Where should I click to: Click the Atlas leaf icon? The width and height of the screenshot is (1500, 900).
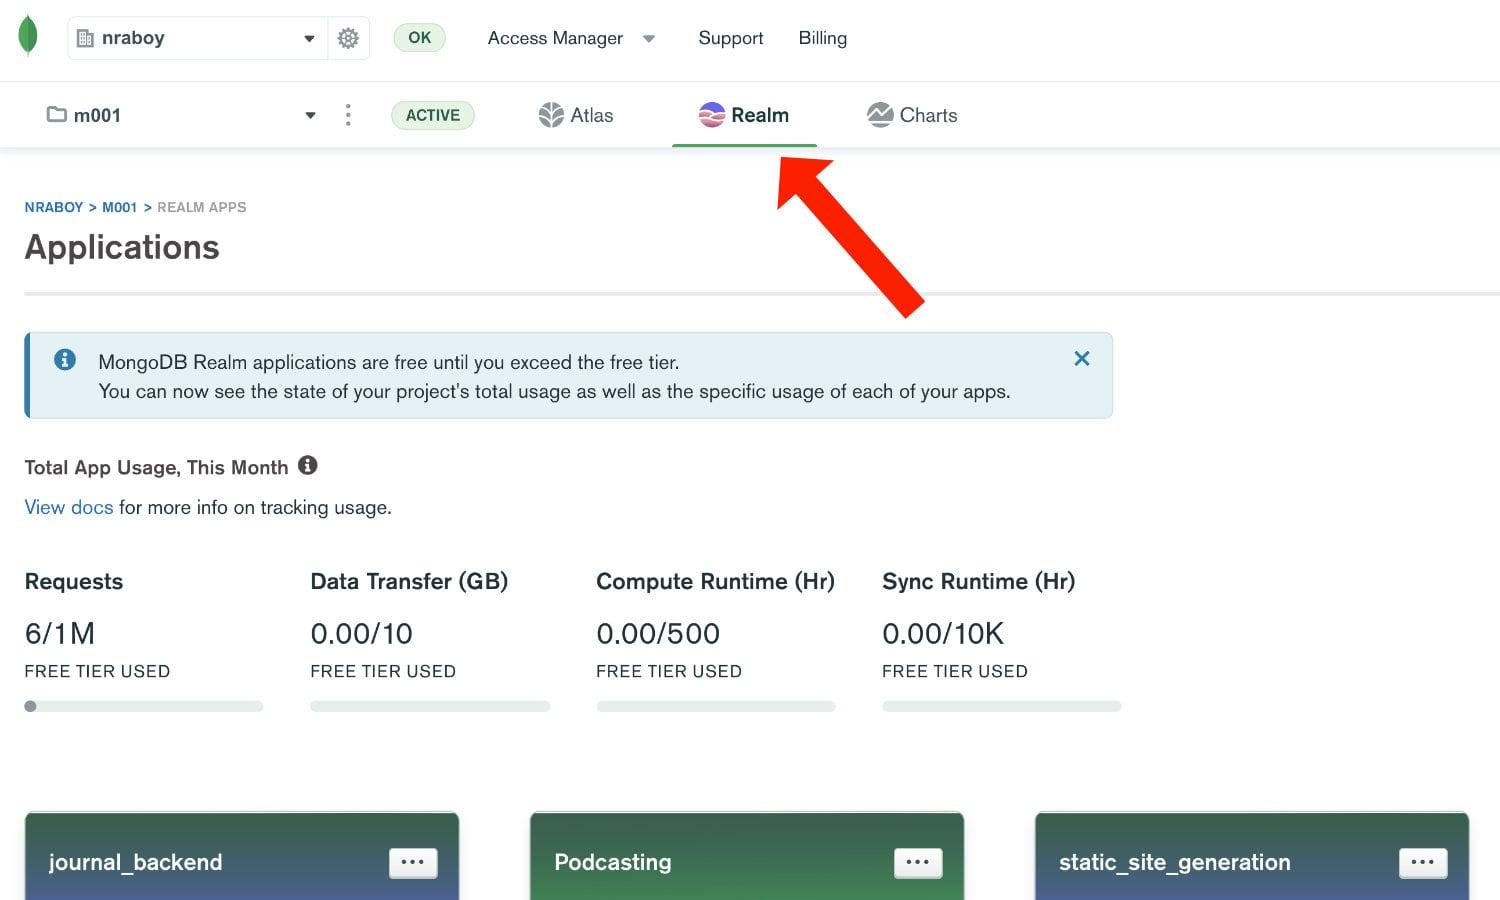pyautogui.click(x=551, y=115)
